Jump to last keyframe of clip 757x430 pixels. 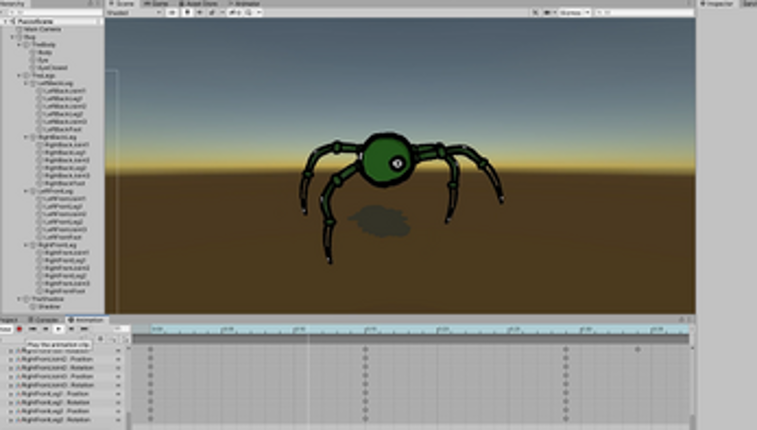[84, 329]
